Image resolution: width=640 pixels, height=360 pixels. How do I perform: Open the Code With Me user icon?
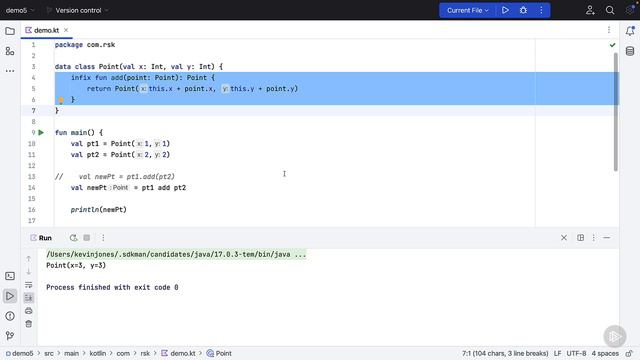pyautogui.click(x=590, y=10)
